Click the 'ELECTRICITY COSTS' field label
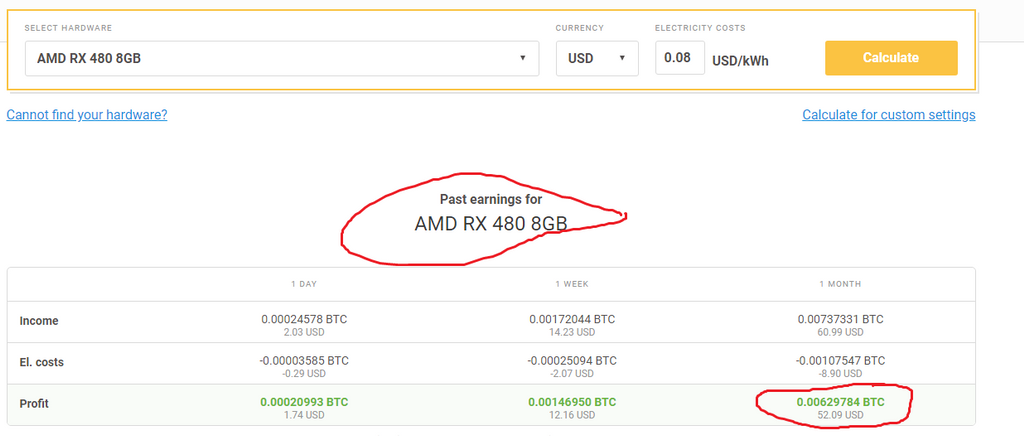The width and height of the screenshot is (1024, 436). tap(700, 28)
